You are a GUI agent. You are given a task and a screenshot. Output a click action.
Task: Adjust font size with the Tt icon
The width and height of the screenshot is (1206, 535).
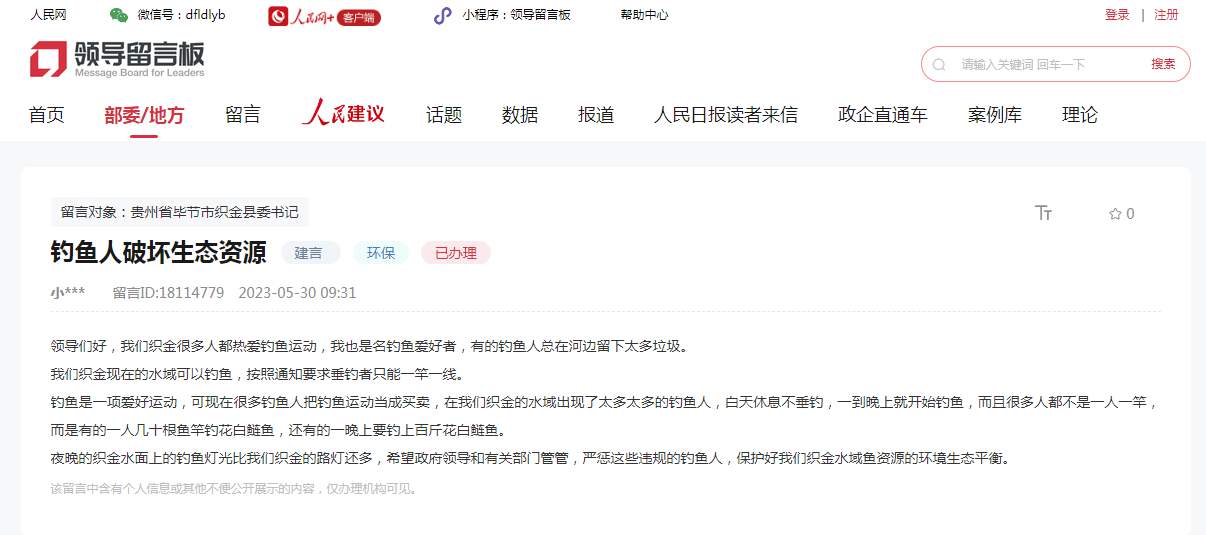(1044, 213)
